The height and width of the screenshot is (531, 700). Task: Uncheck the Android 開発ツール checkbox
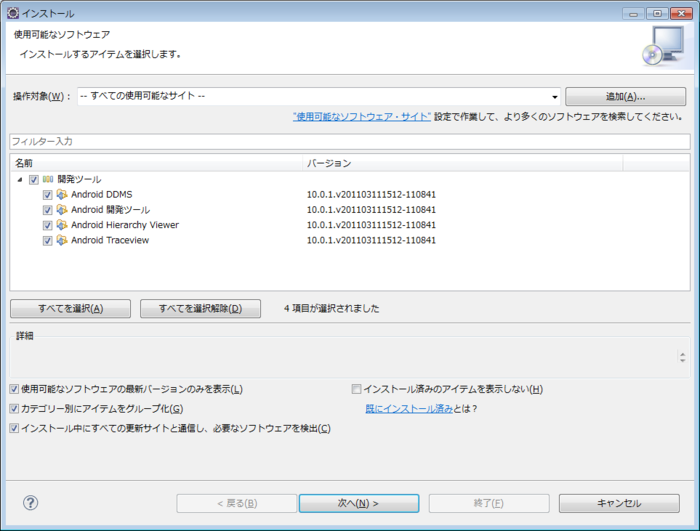click(x=47, y=210)
